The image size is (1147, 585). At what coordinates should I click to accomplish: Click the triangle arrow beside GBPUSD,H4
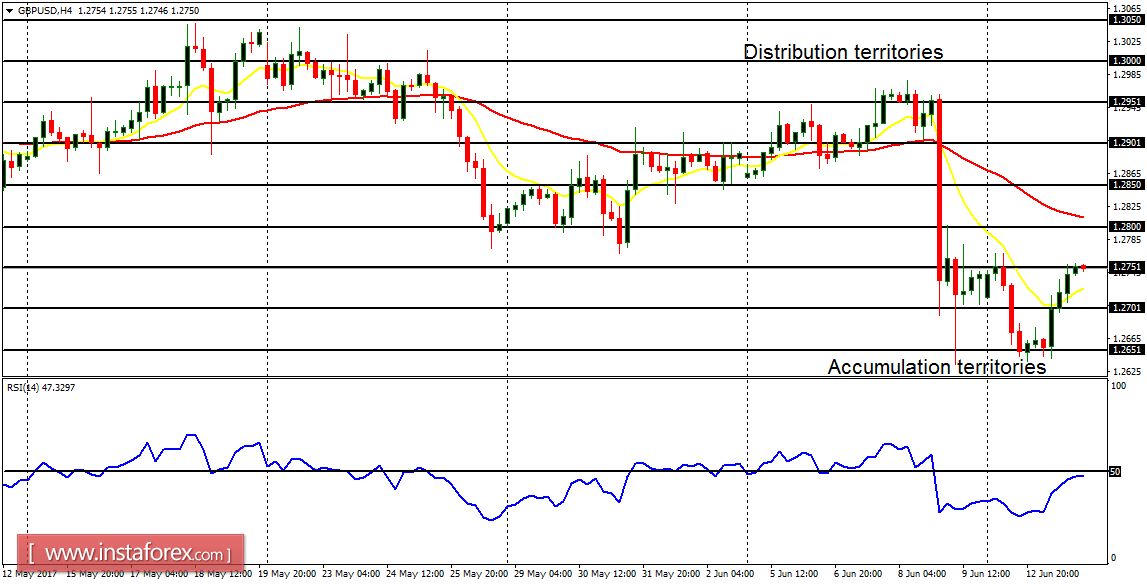[10, 11]
